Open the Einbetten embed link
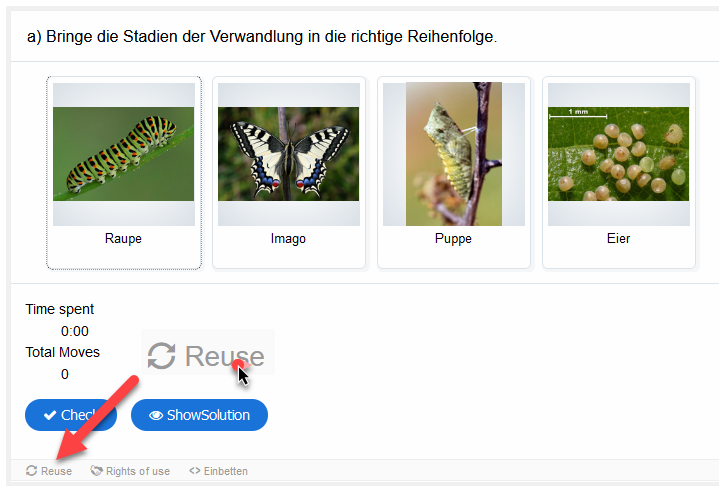Viewport: 719px width, 487px height. 224,471
